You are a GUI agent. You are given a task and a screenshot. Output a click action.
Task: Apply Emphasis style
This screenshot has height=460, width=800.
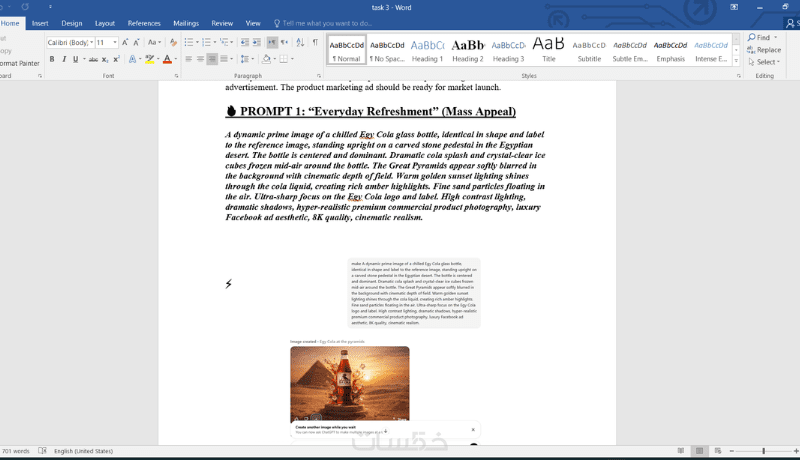(670, 50)
